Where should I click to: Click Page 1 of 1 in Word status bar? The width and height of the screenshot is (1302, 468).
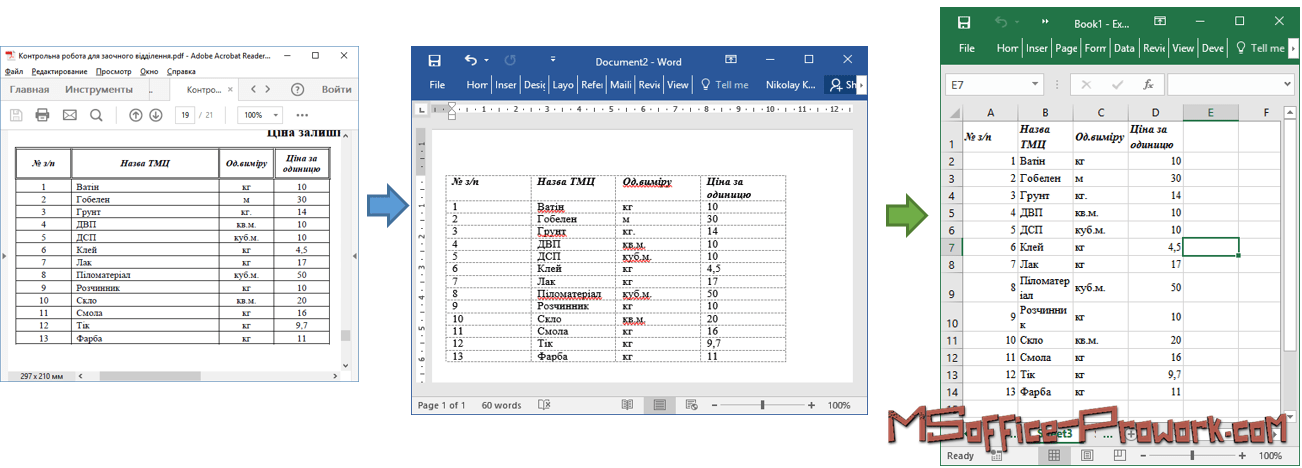click(441, 405)
